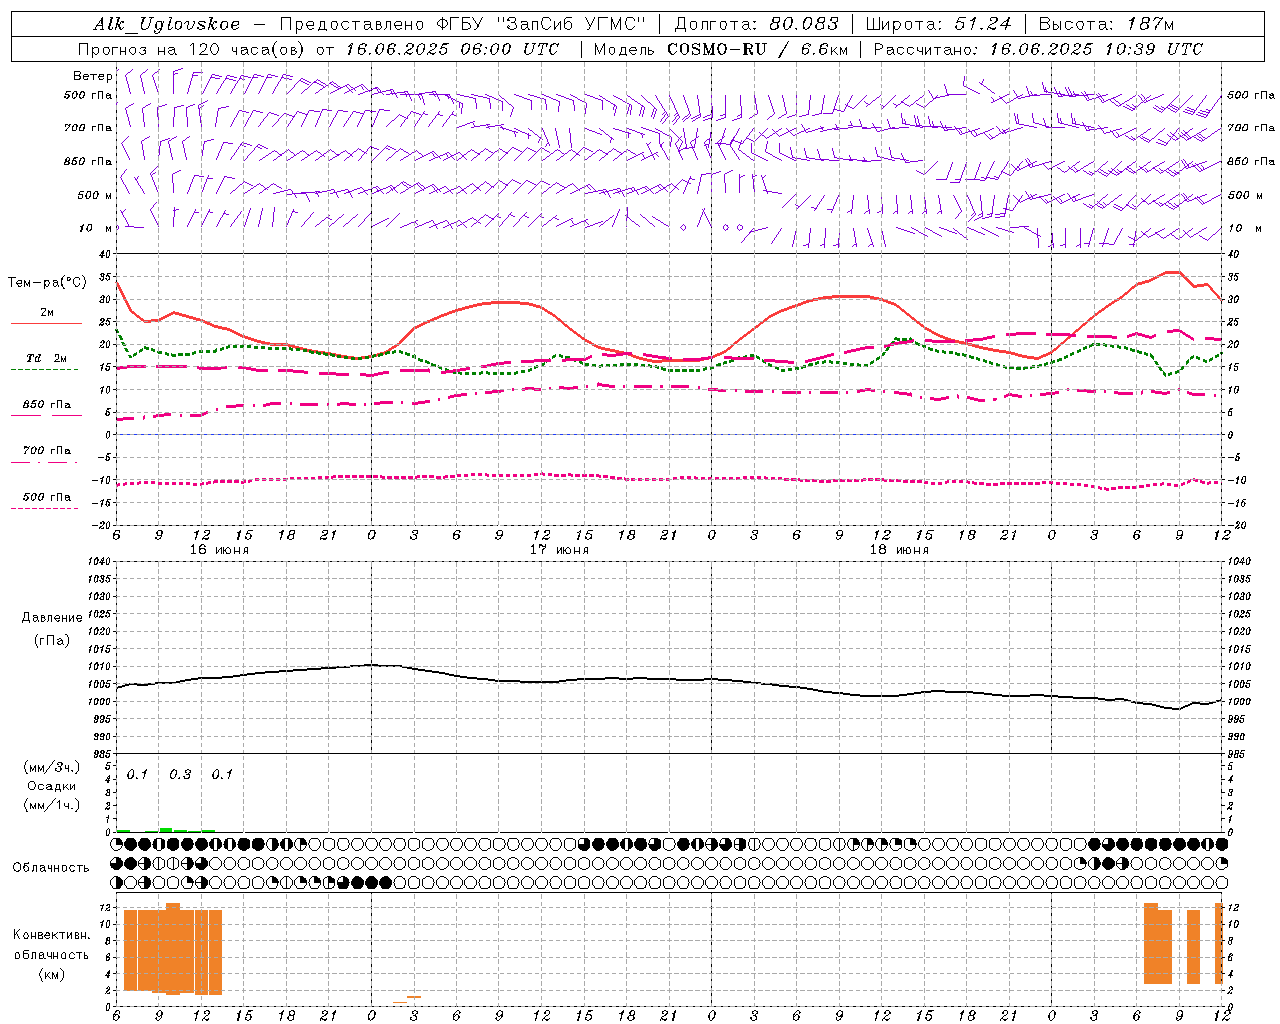Click the 700 гПа temperature legend entry
Viewport: 1280px width, 1024px height.
pos(47,455)
